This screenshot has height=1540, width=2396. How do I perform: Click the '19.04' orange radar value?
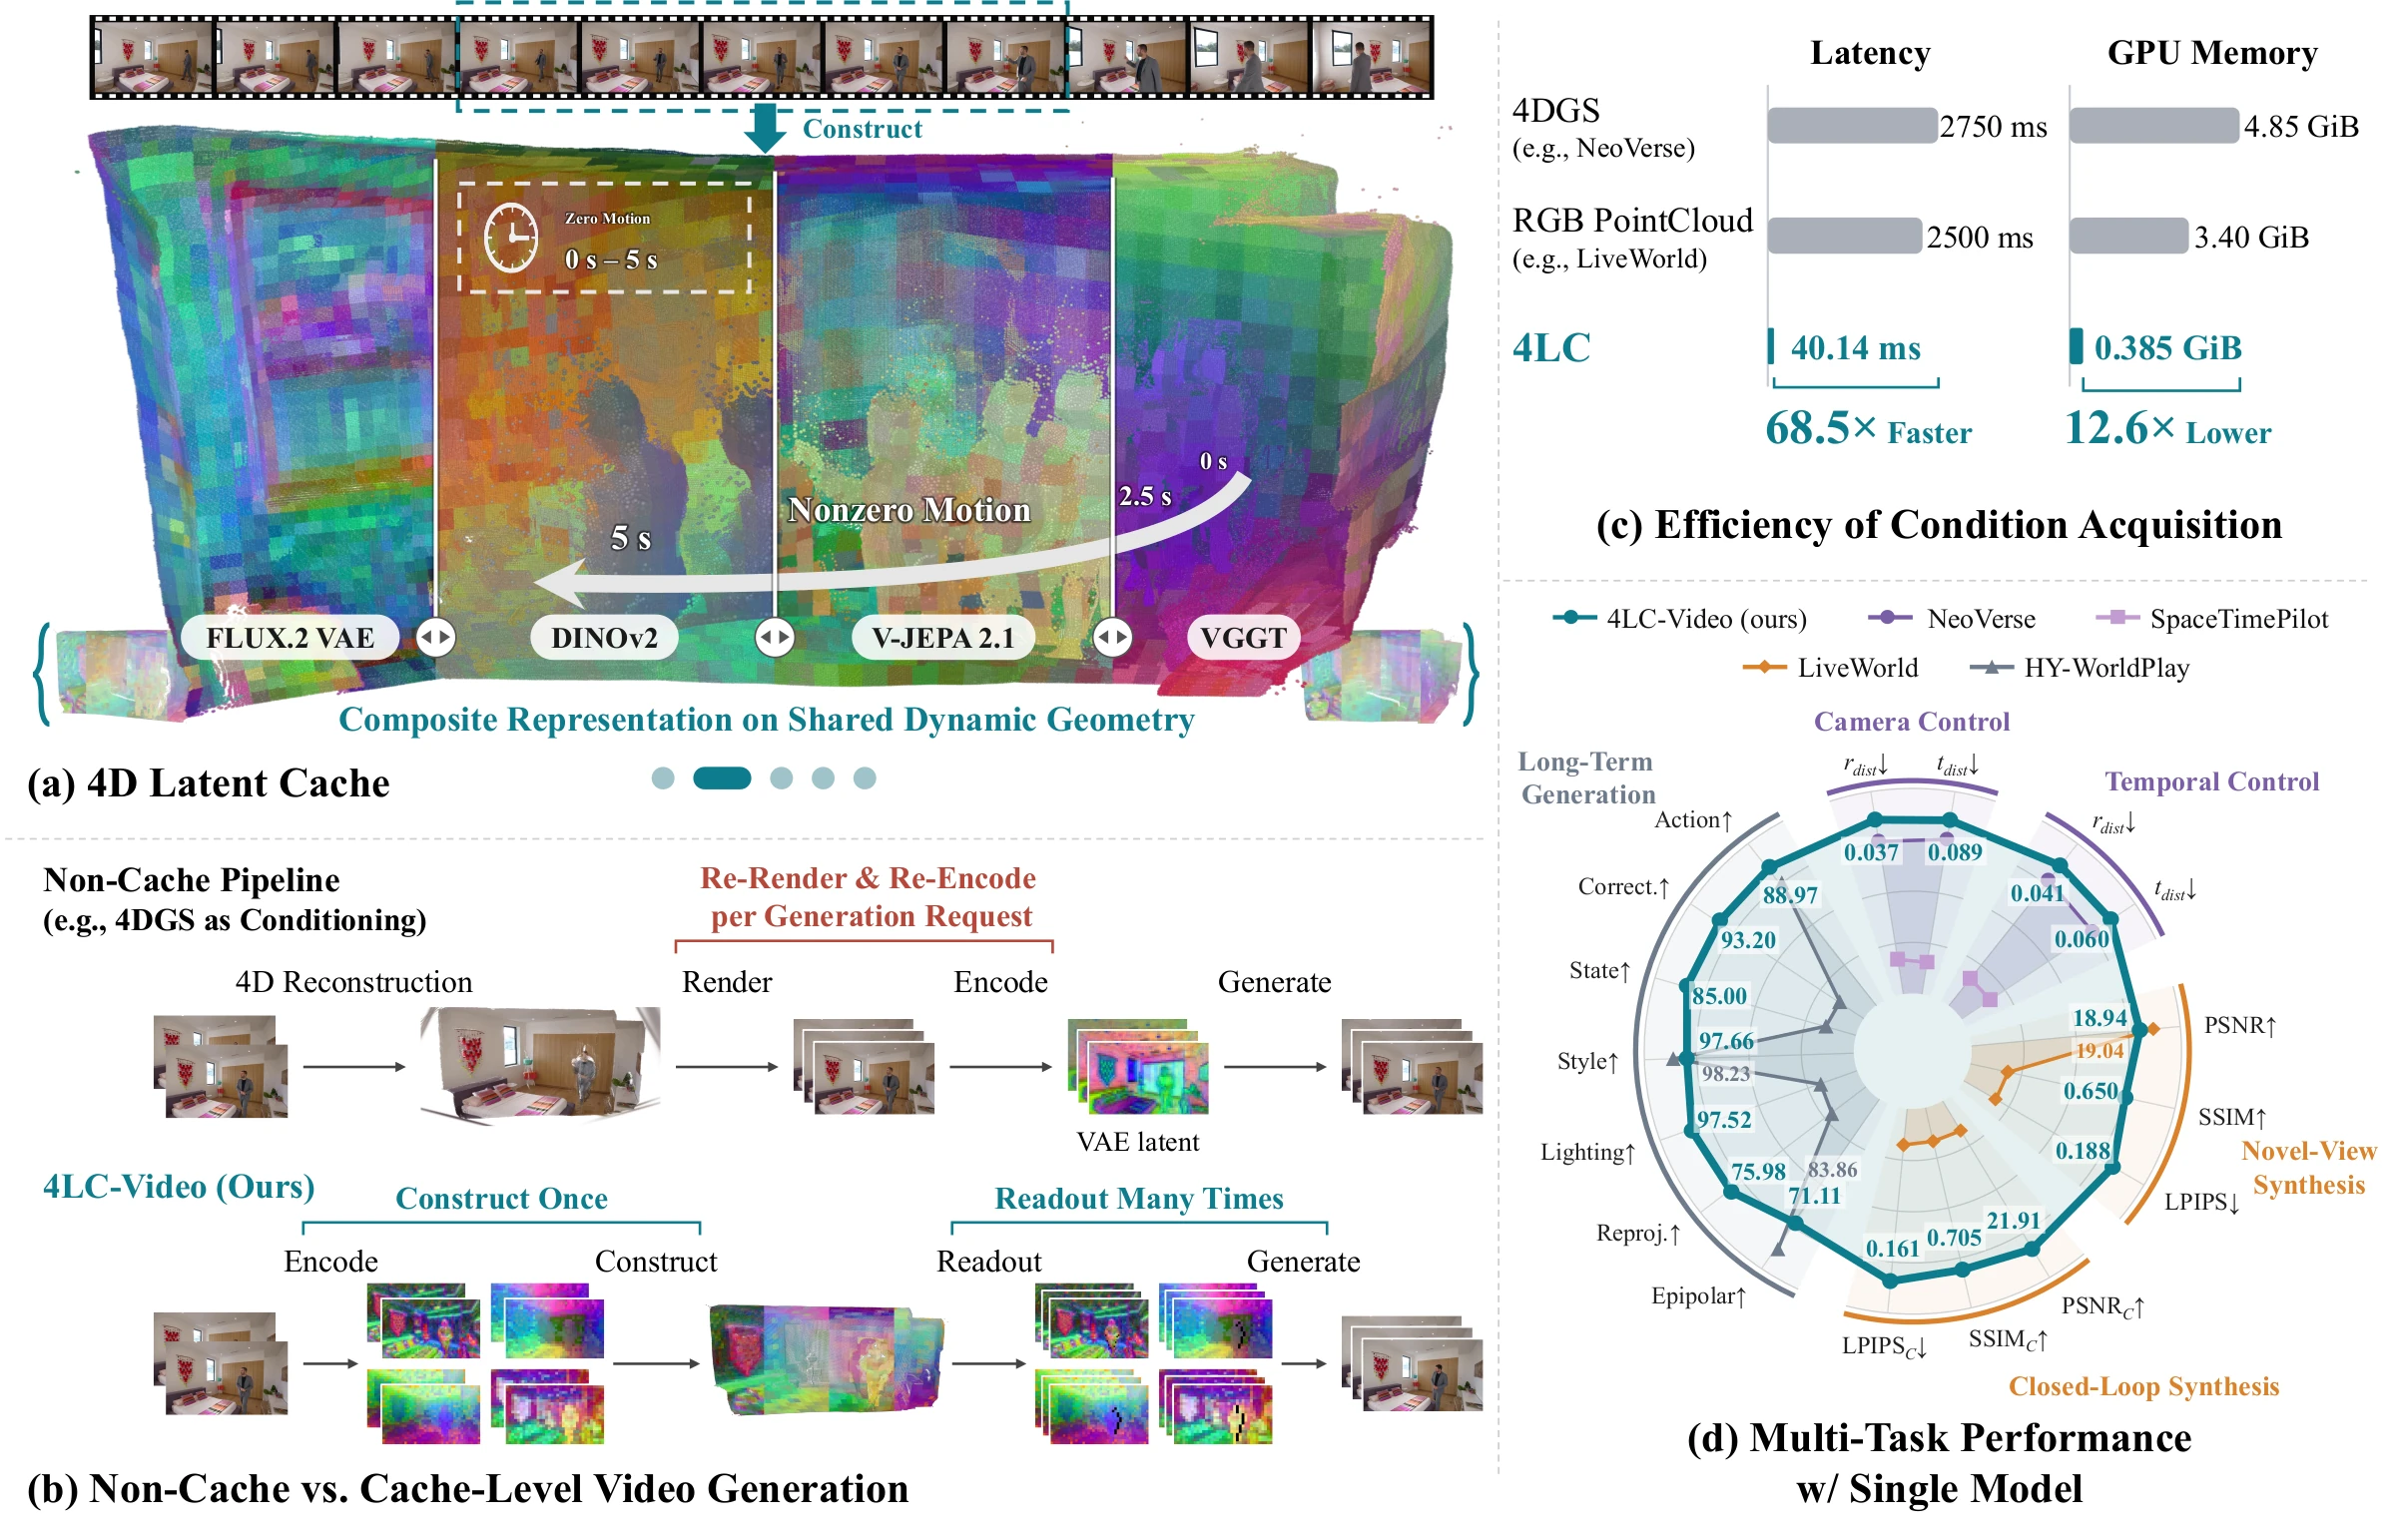(x=2099, y=1050)
